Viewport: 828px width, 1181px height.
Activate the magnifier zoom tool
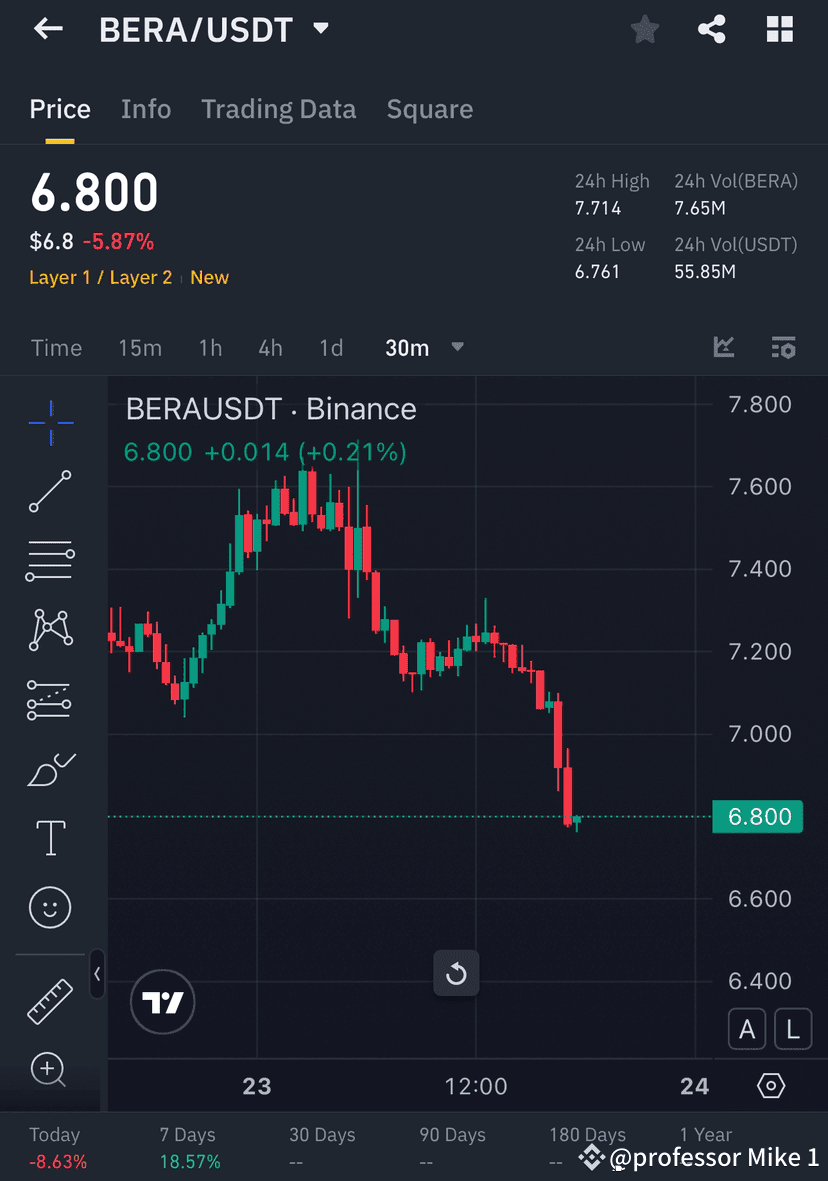click(50, 1070)
